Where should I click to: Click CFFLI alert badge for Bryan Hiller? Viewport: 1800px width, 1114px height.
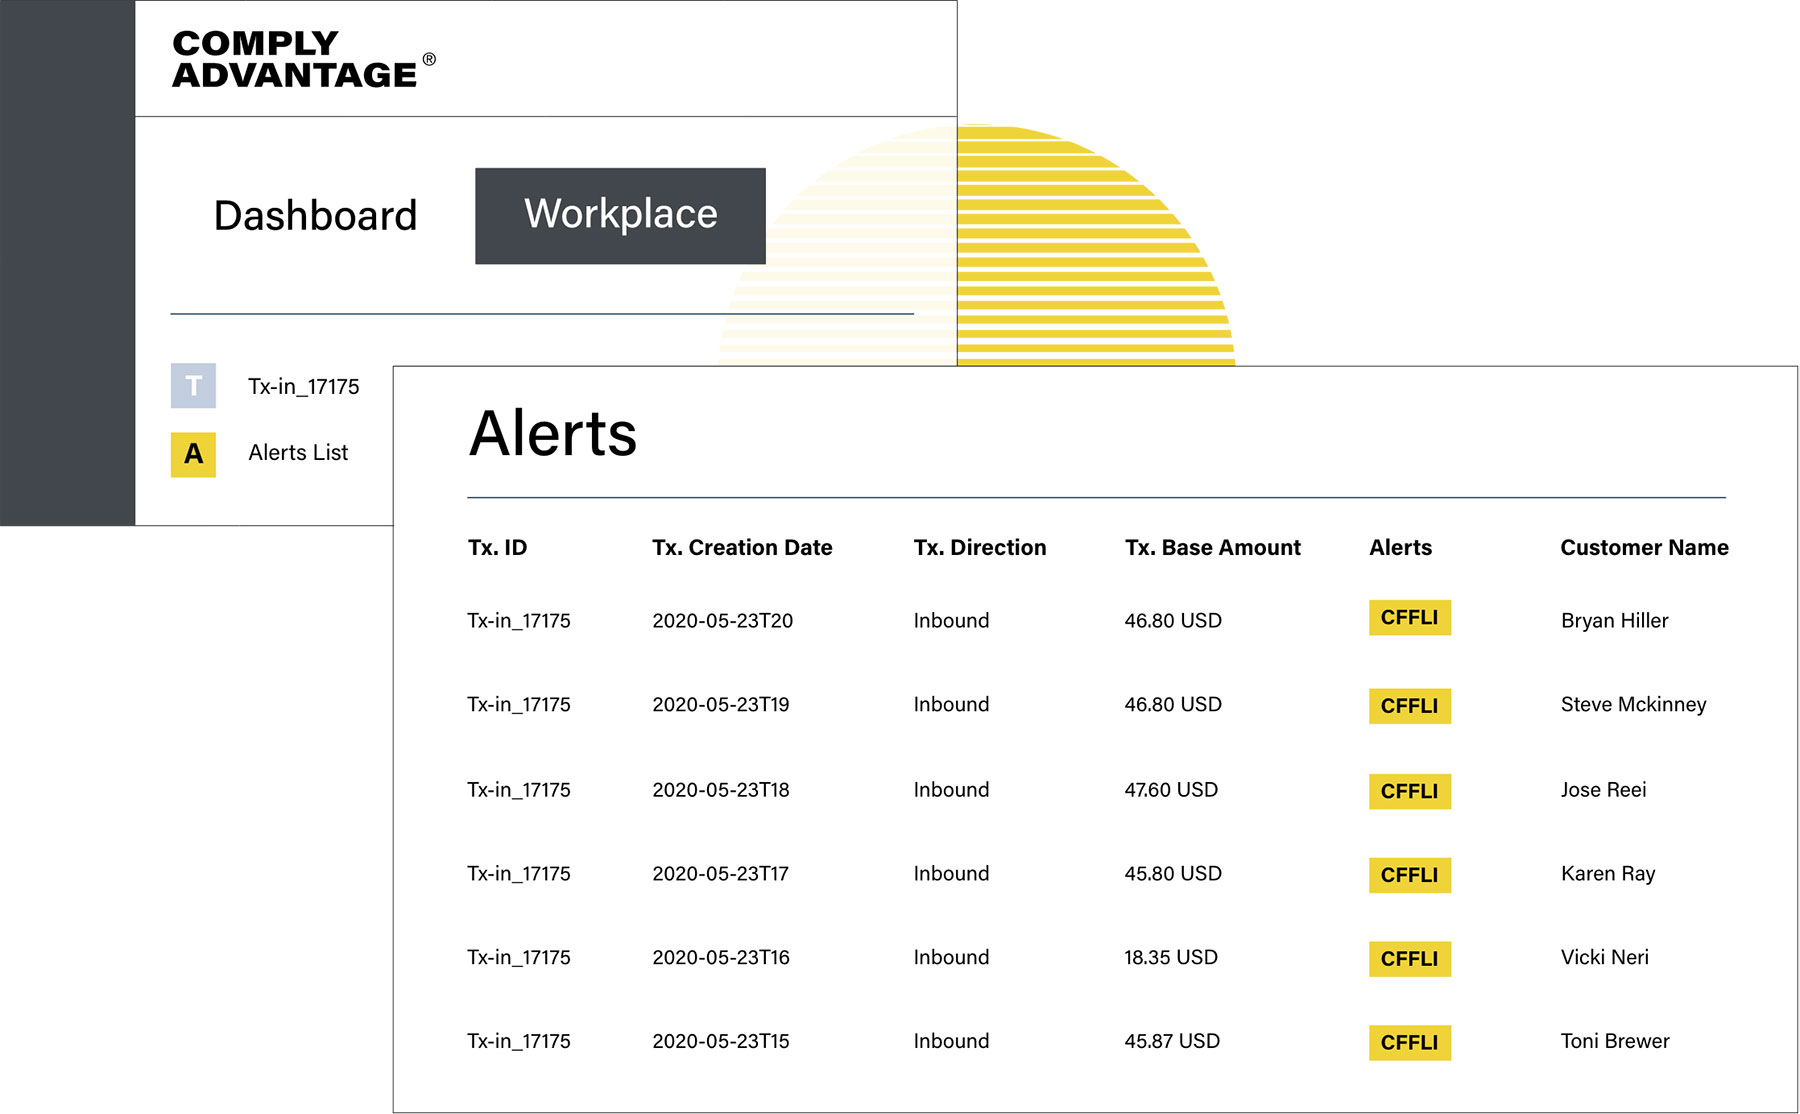click(x=1409, y=618)
